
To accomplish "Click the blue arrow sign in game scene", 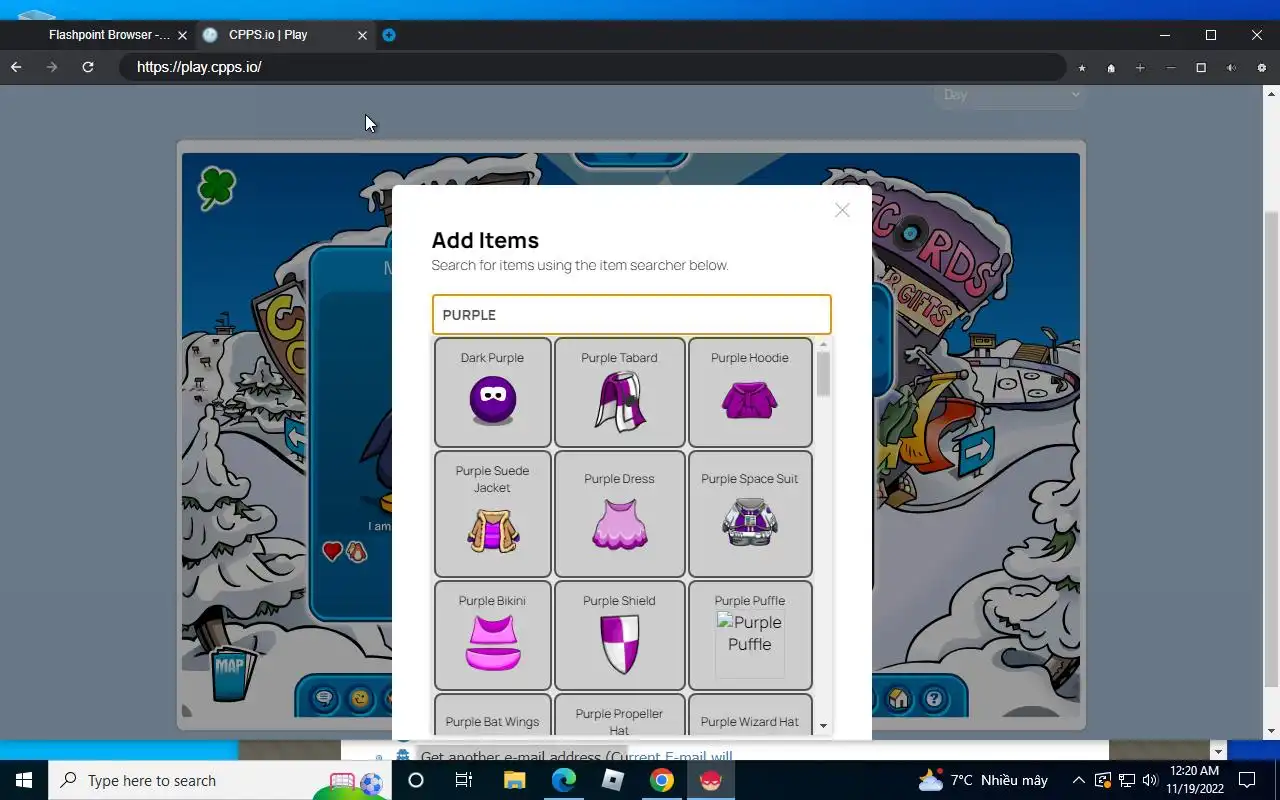I will [976, 452].
